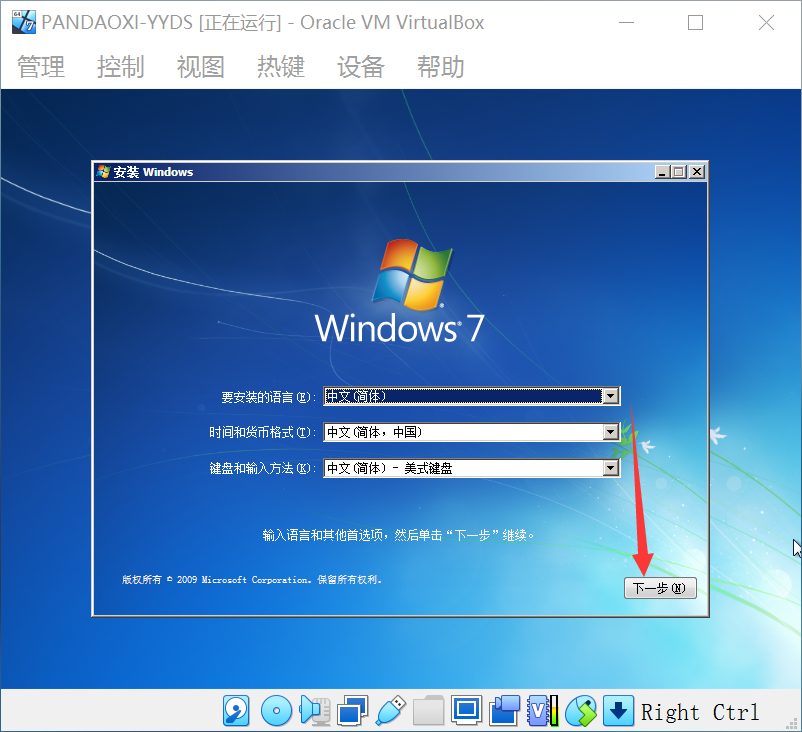This screenshot has height=732, width=802.
Task: Open the 控制 menu
Action: click(121, 67)
